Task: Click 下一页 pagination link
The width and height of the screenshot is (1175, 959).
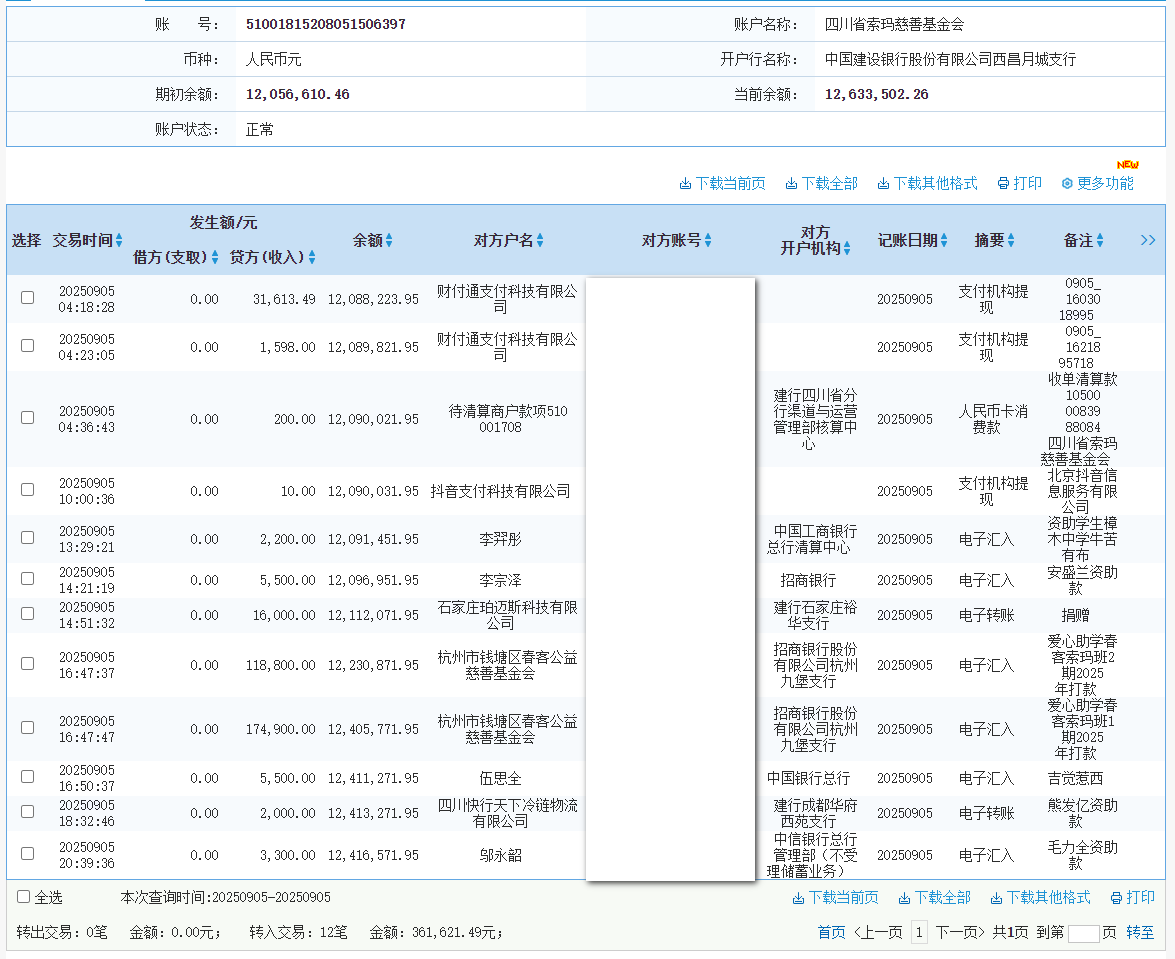Action: tap(960, 933)
